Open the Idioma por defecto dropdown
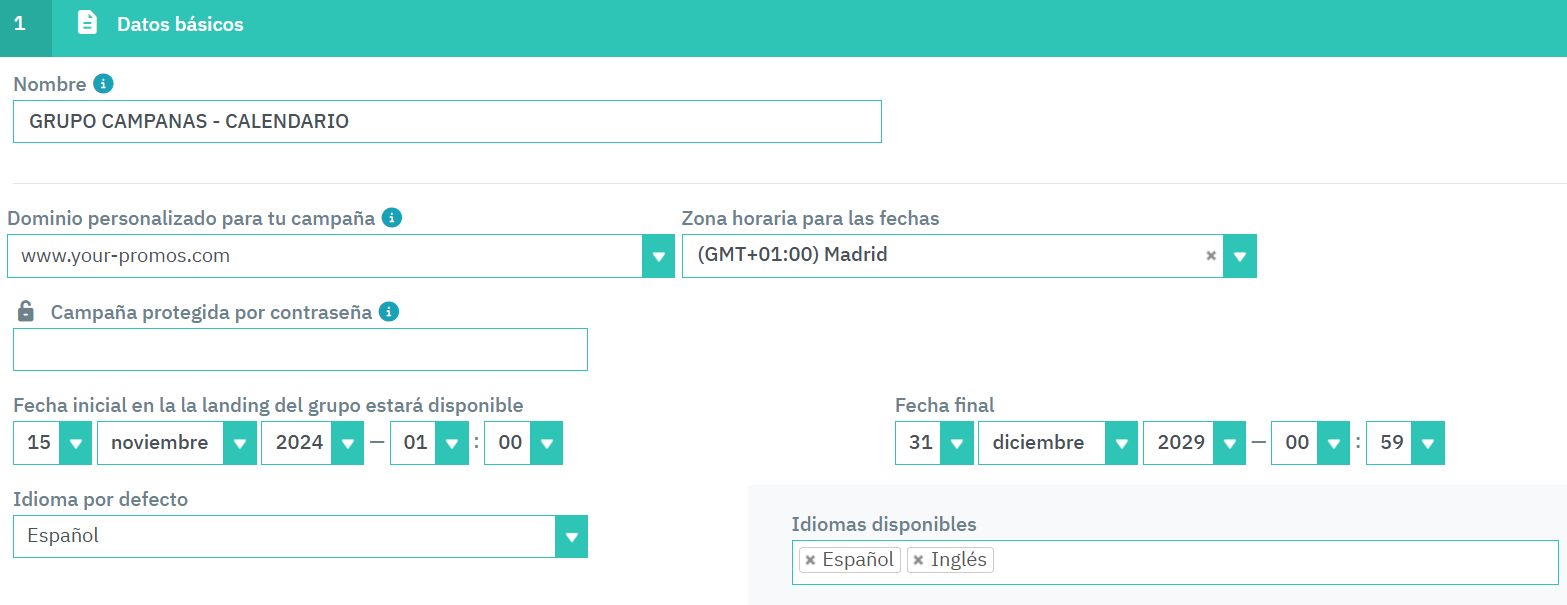The height and width of the screenshot is (605, 1567). [571, 536]
